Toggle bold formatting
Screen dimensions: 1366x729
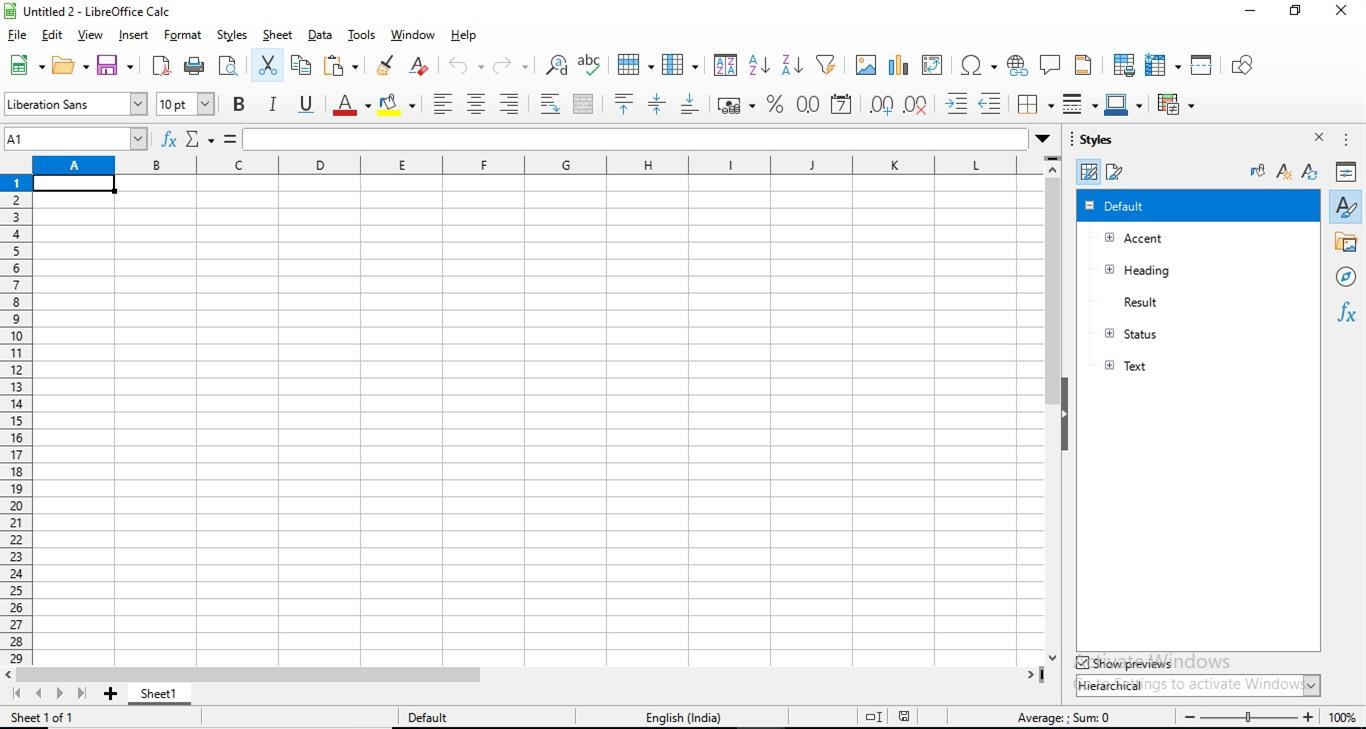click(238, 104)
